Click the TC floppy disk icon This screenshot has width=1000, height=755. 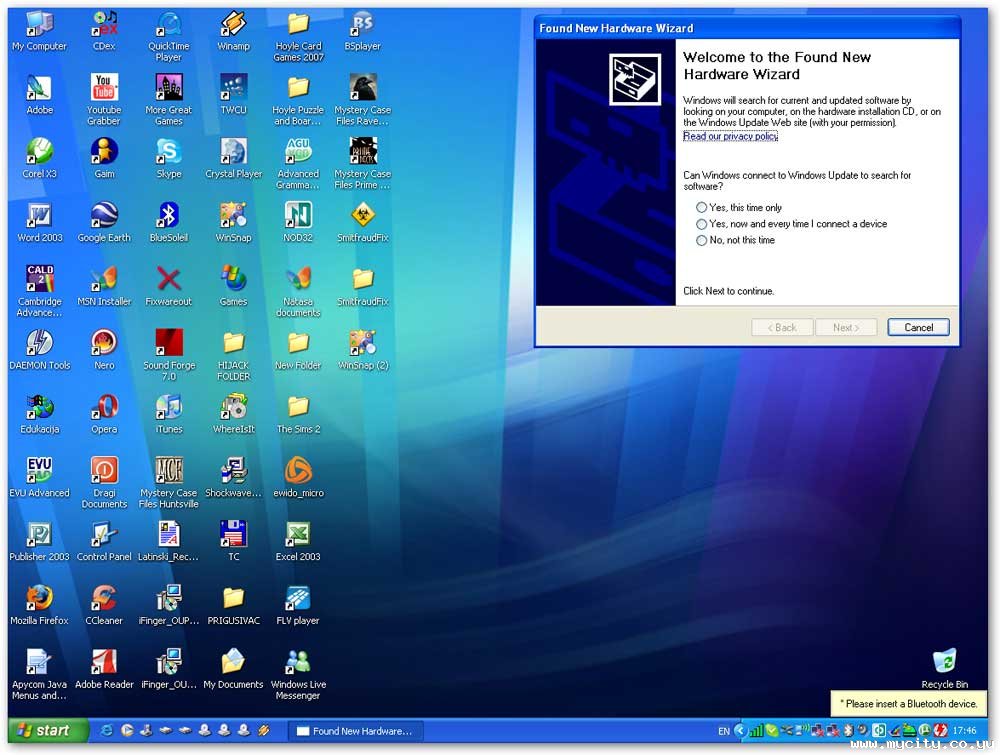tap(233, 541)
